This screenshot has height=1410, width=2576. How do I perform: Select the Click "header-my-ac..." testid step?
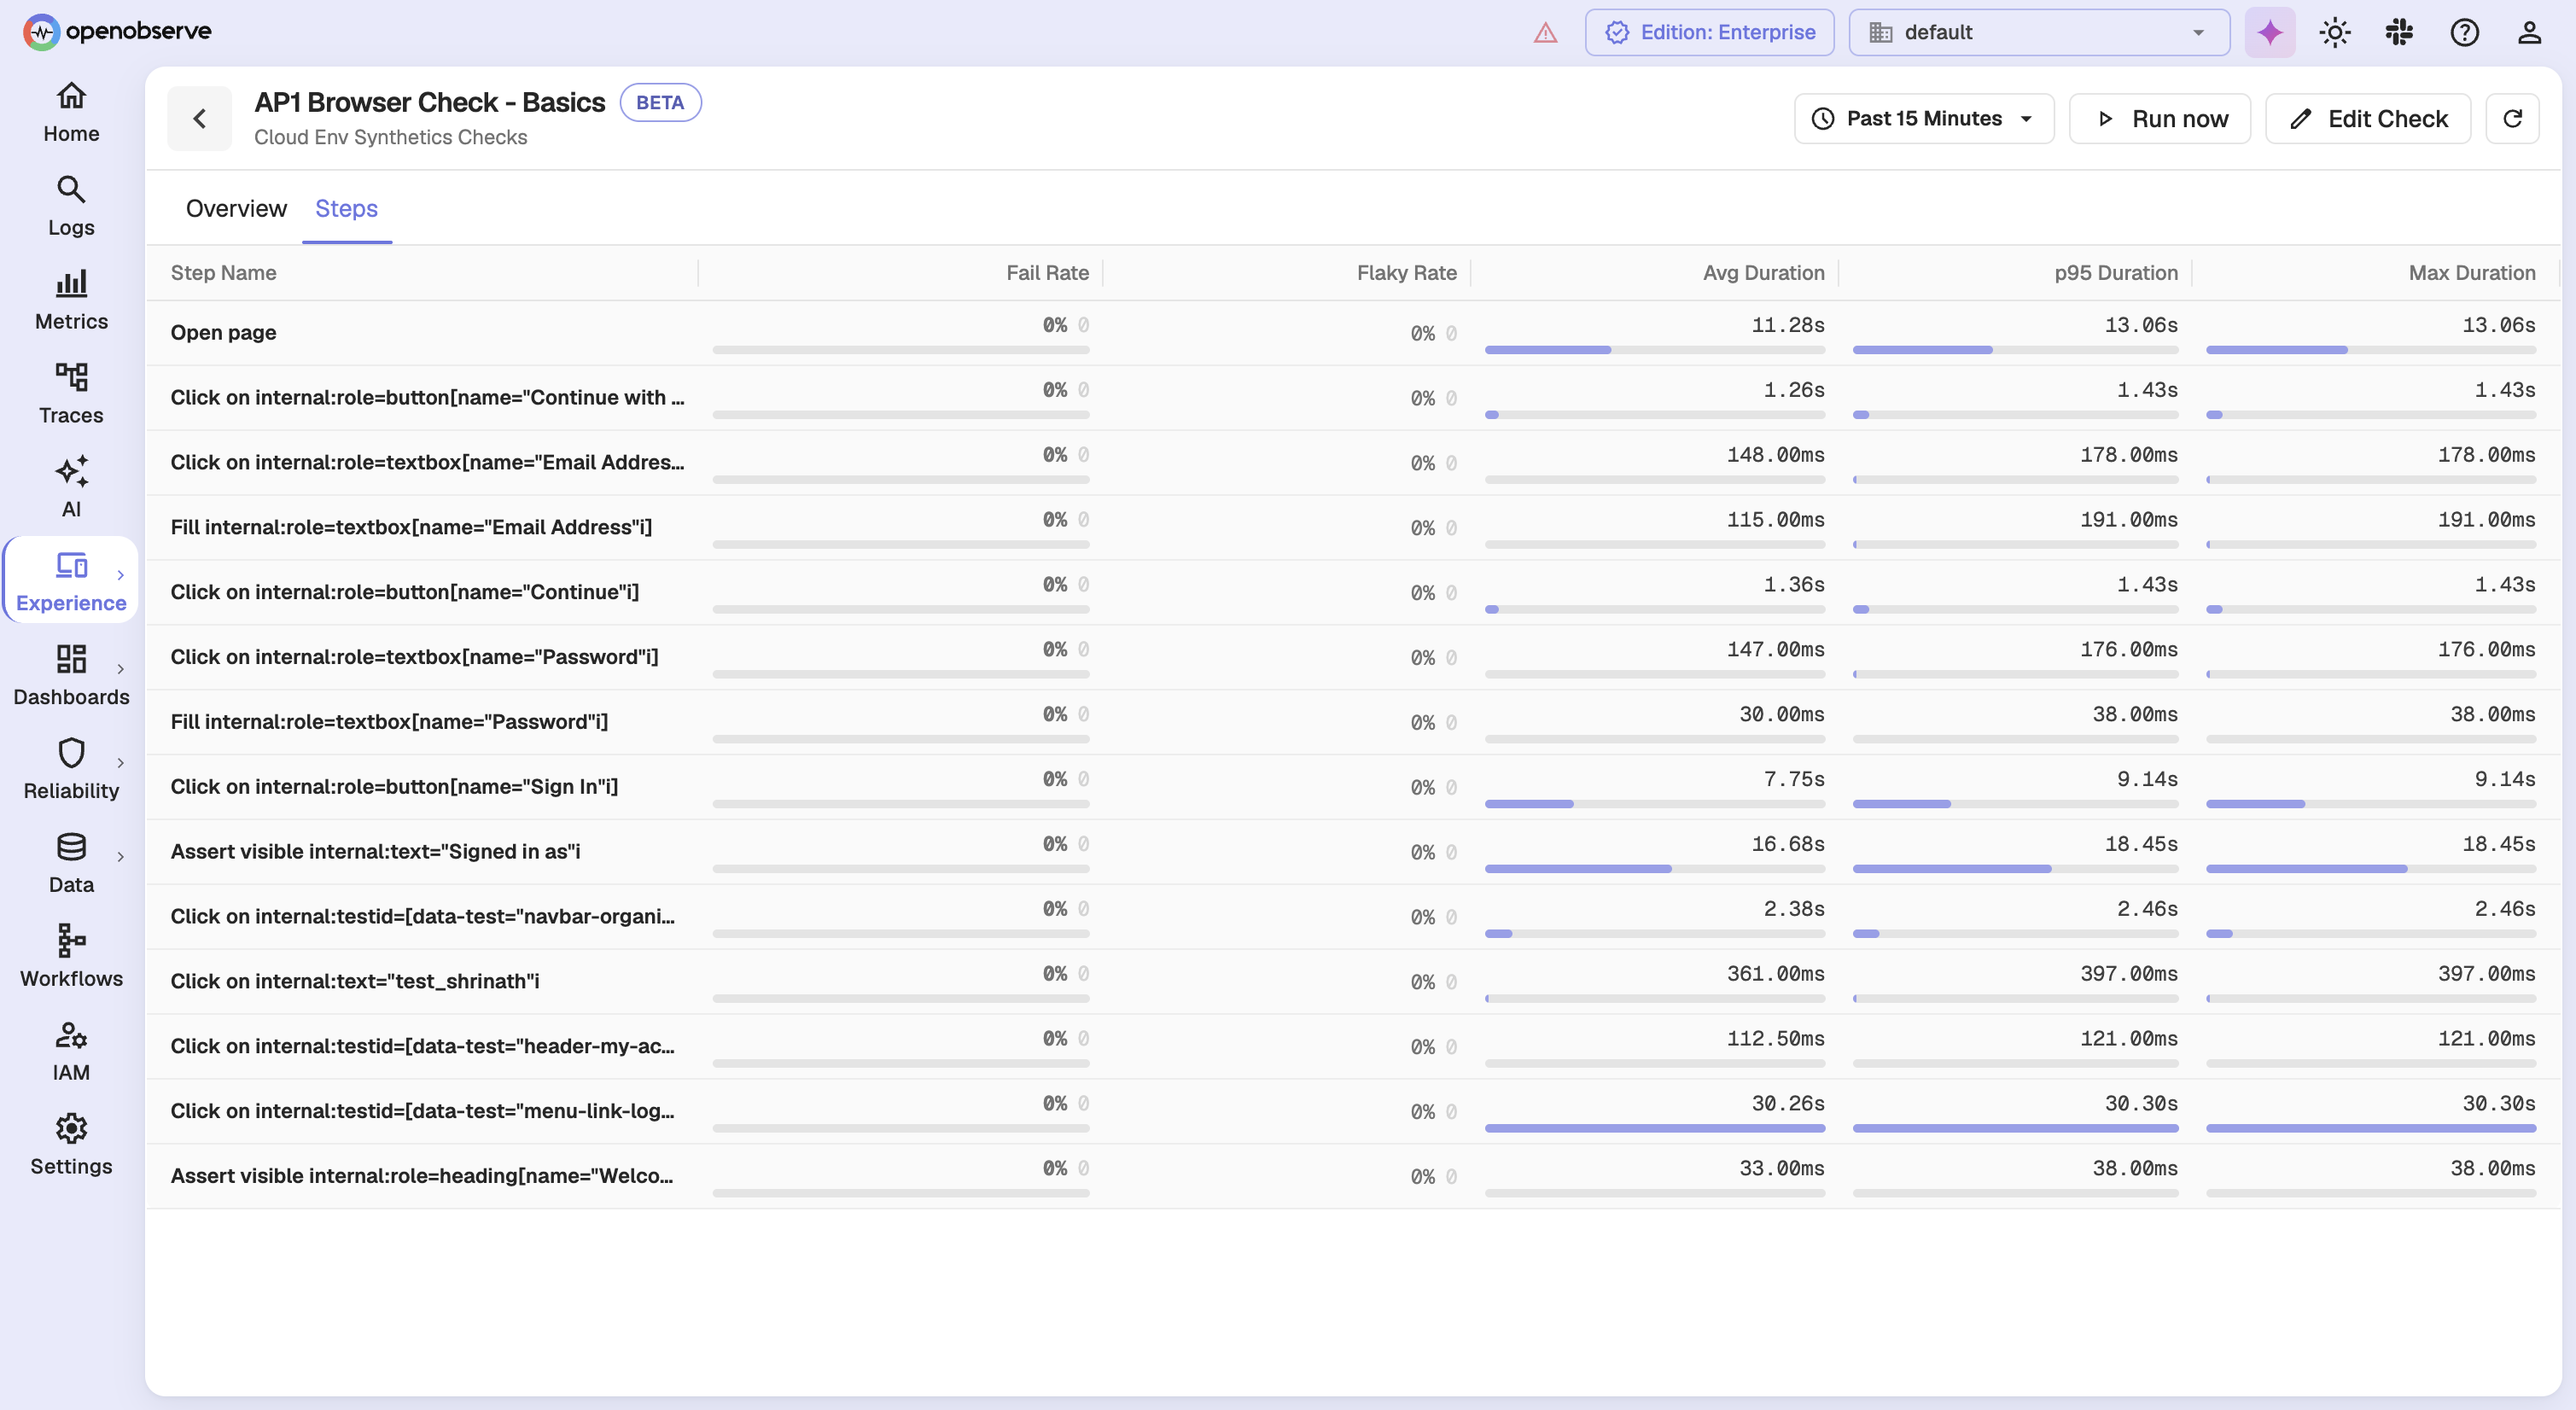pyautogui.click(x=1353, y=1047)
